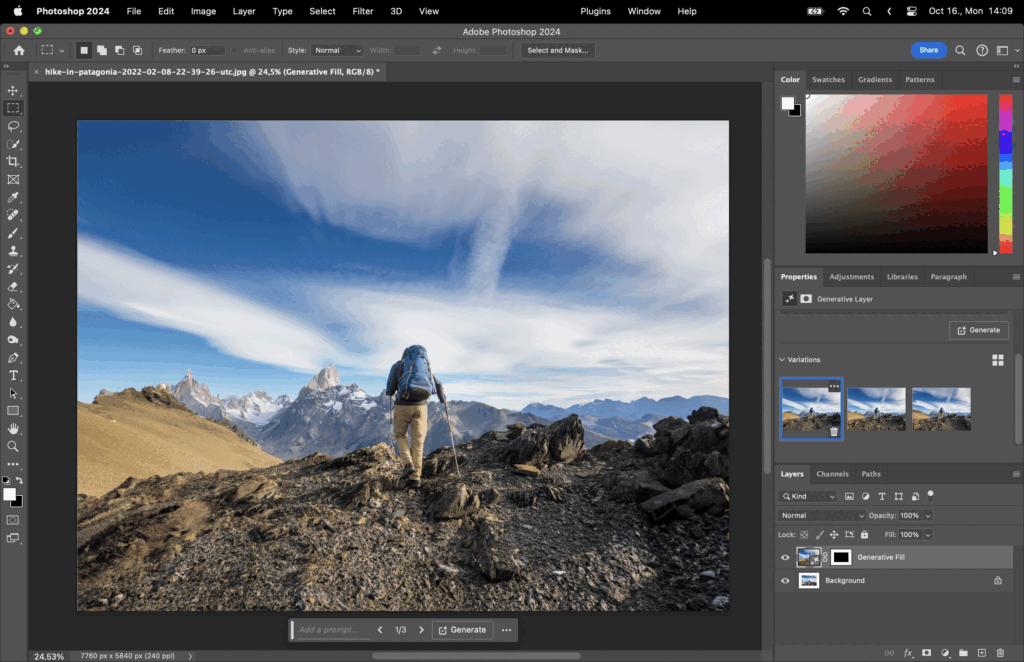Image resolution: width=1024 pixels, height=662 pixels.
Task: Click the Generate button in Properties
Action: tap(978, 330)
